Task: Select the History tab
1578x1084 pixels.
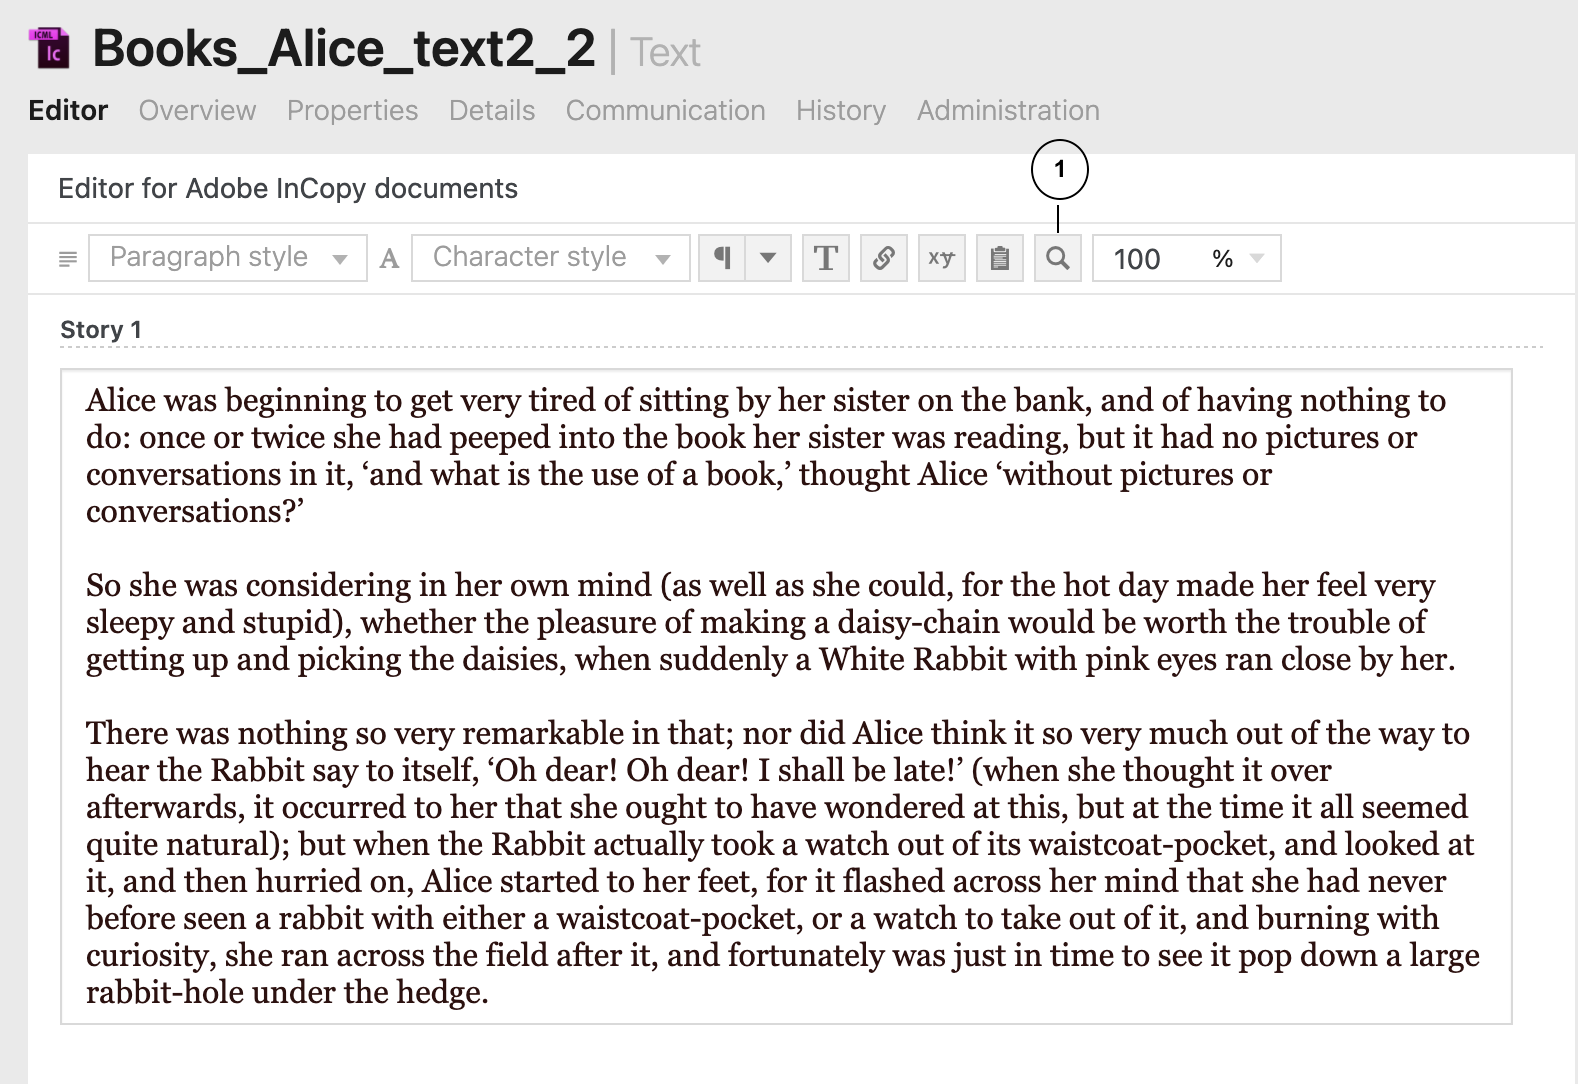Action: tap(840, 110)
